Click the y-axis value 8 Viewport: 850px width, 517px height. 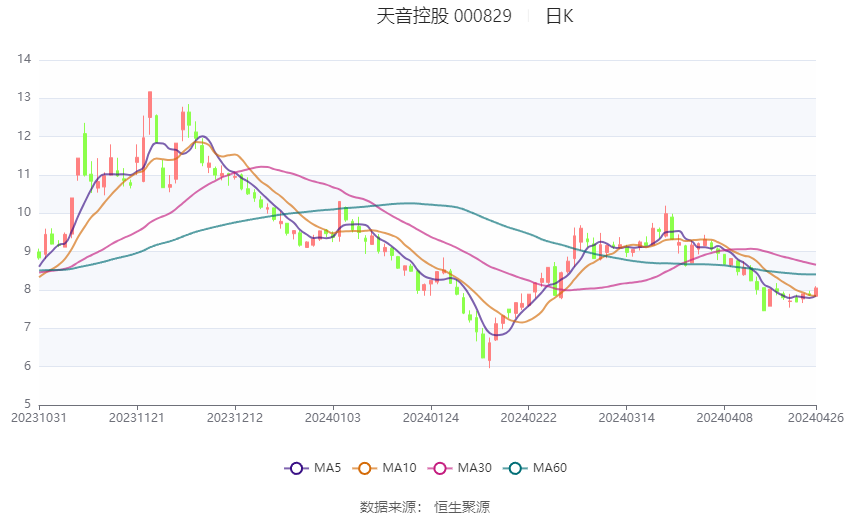click(27, 289)
